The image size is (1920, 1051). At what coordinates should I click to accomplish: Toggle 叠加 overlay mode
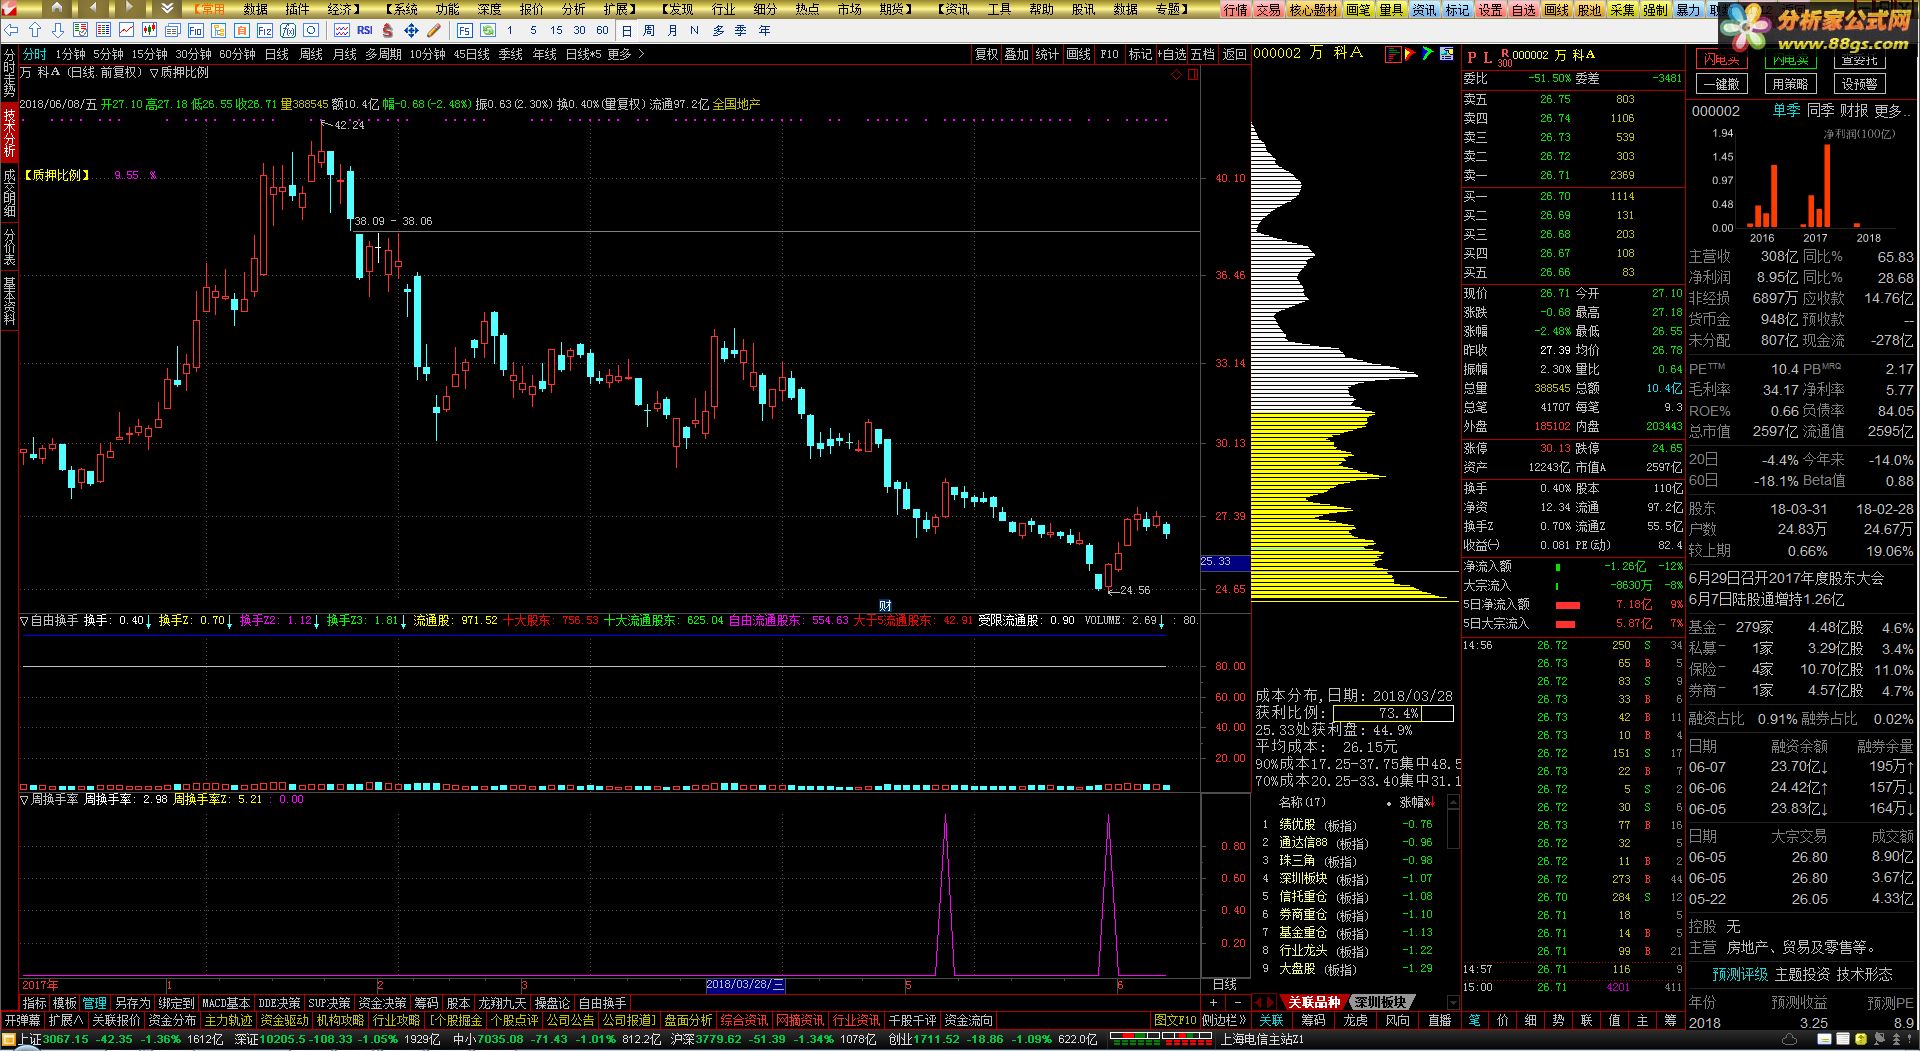pyautogui.click(x=1017, y=54)
